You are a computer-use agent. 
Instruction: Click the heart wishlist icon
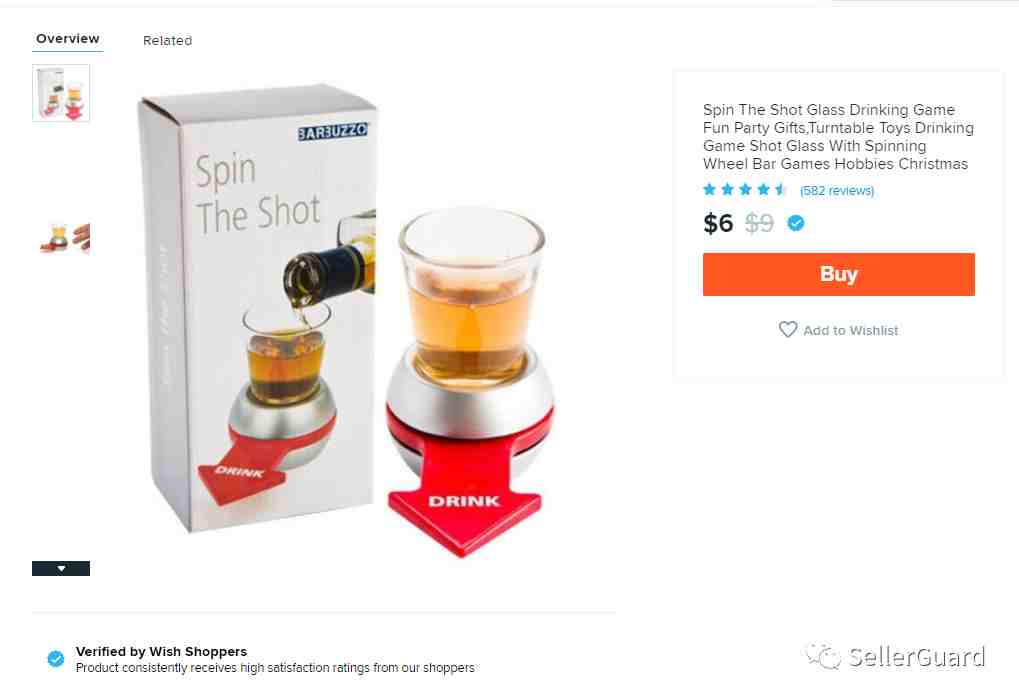pos(788,330)
